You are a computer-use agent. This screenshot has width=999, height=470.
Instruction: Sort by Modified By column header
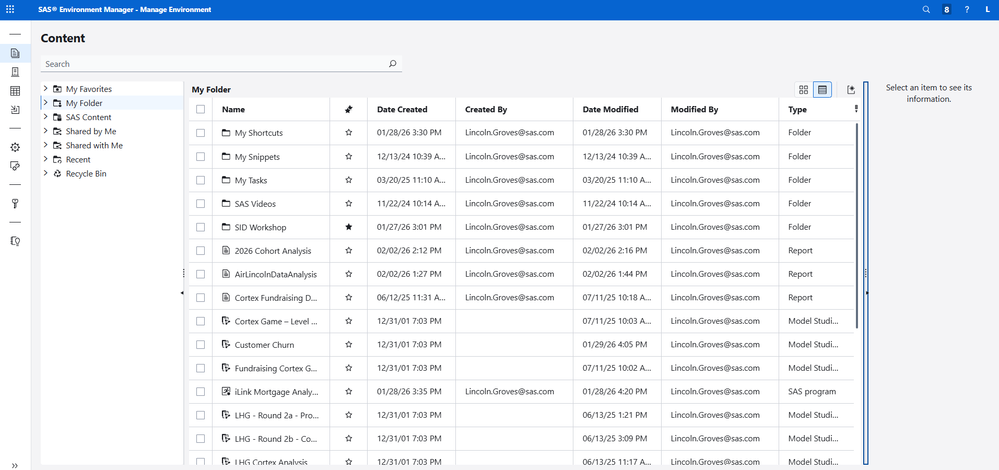point(694,110)
